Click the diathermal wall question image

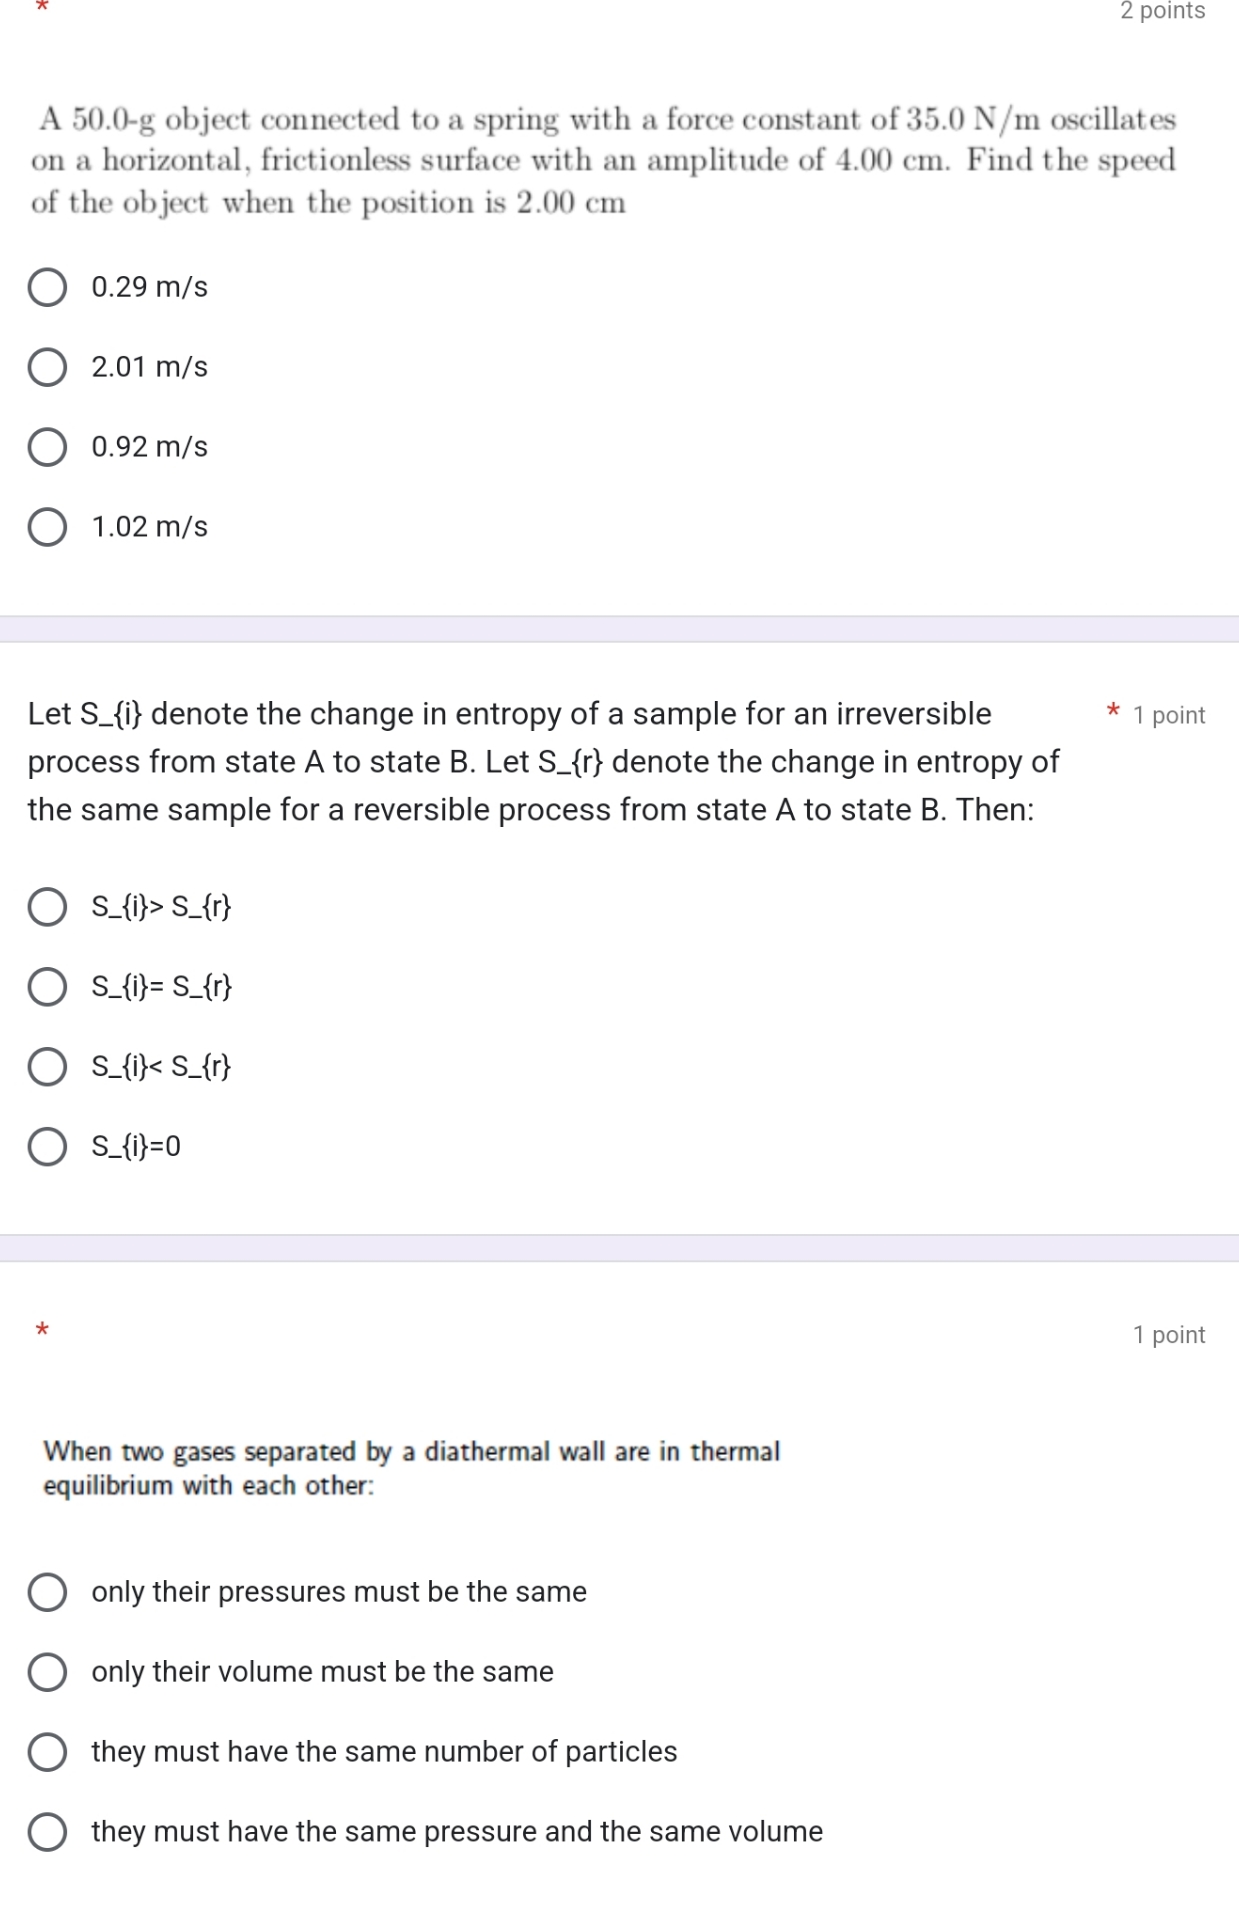(411, 1468)
